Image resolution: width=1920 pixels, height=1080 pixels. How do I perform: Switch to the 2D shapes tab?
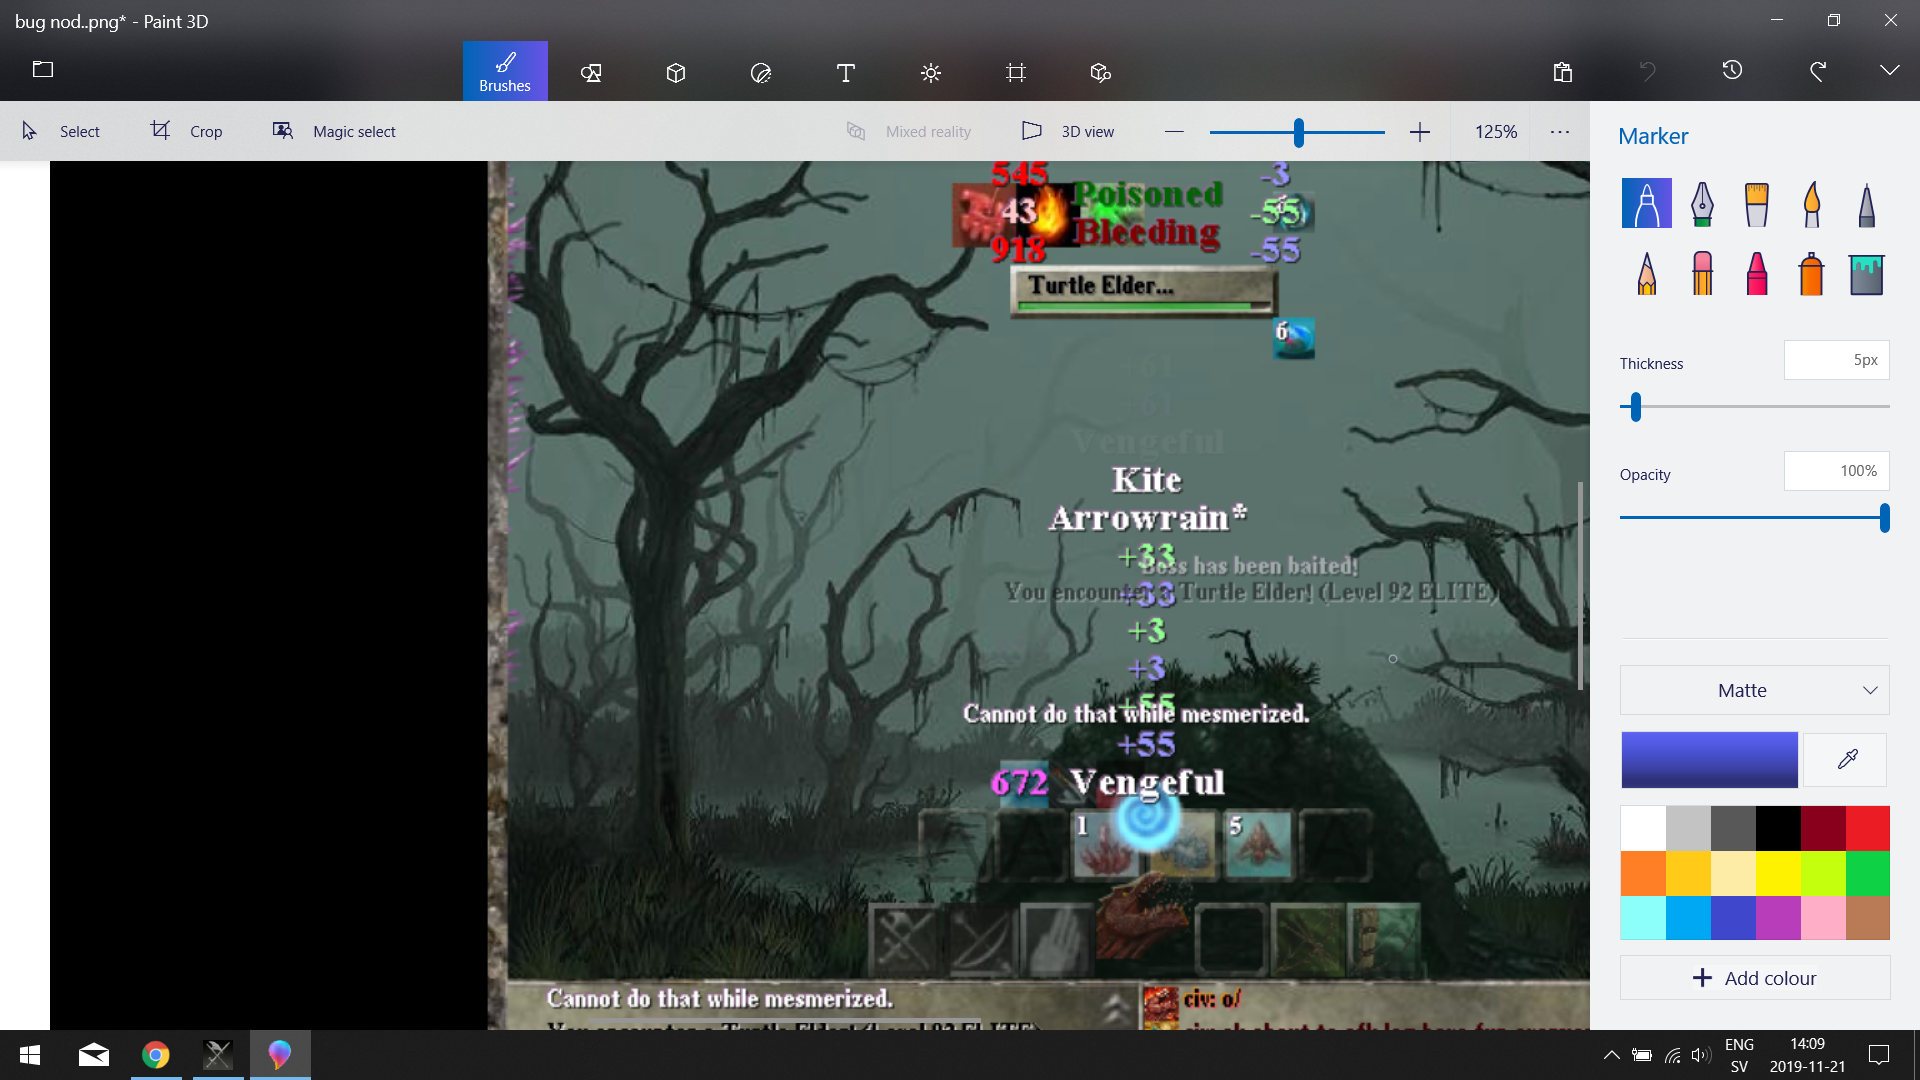coord(591,72)
